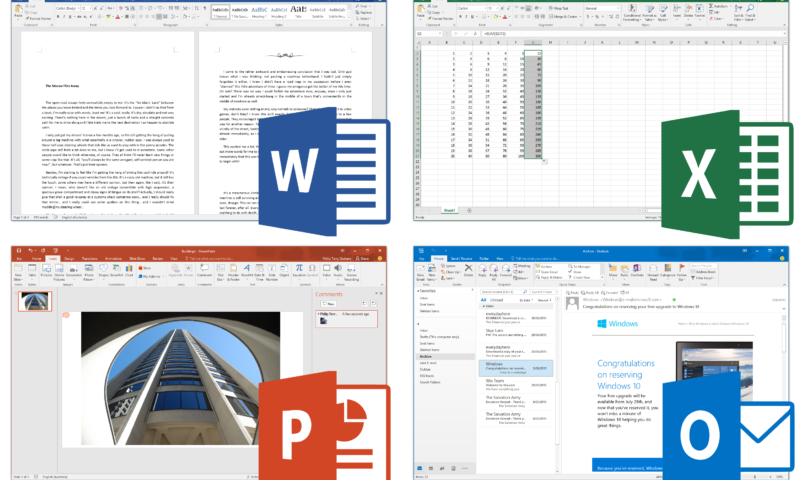Screen dimensions: 800x480
Task: Select Drafts (This computer only) folder in Outlook
Action: [x=439, y=337]
